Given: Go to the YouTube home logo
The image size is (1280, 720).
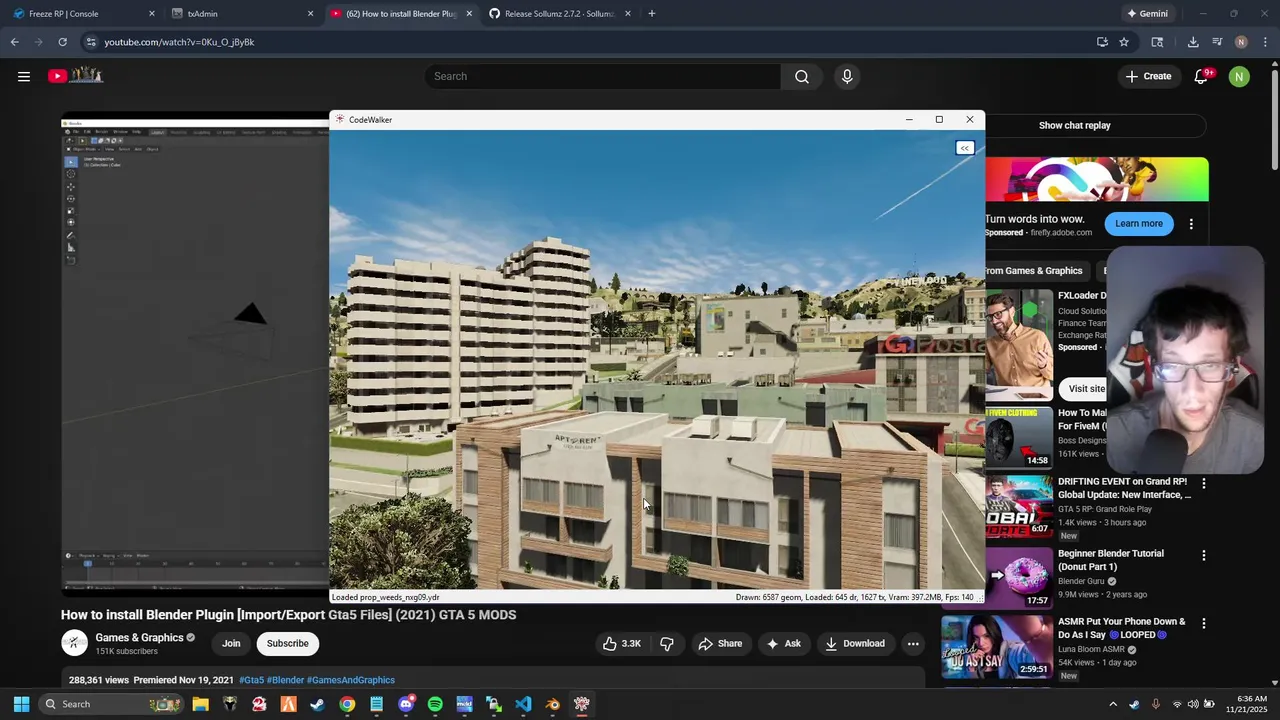Looking at the screenshot, I should point(75,76).
